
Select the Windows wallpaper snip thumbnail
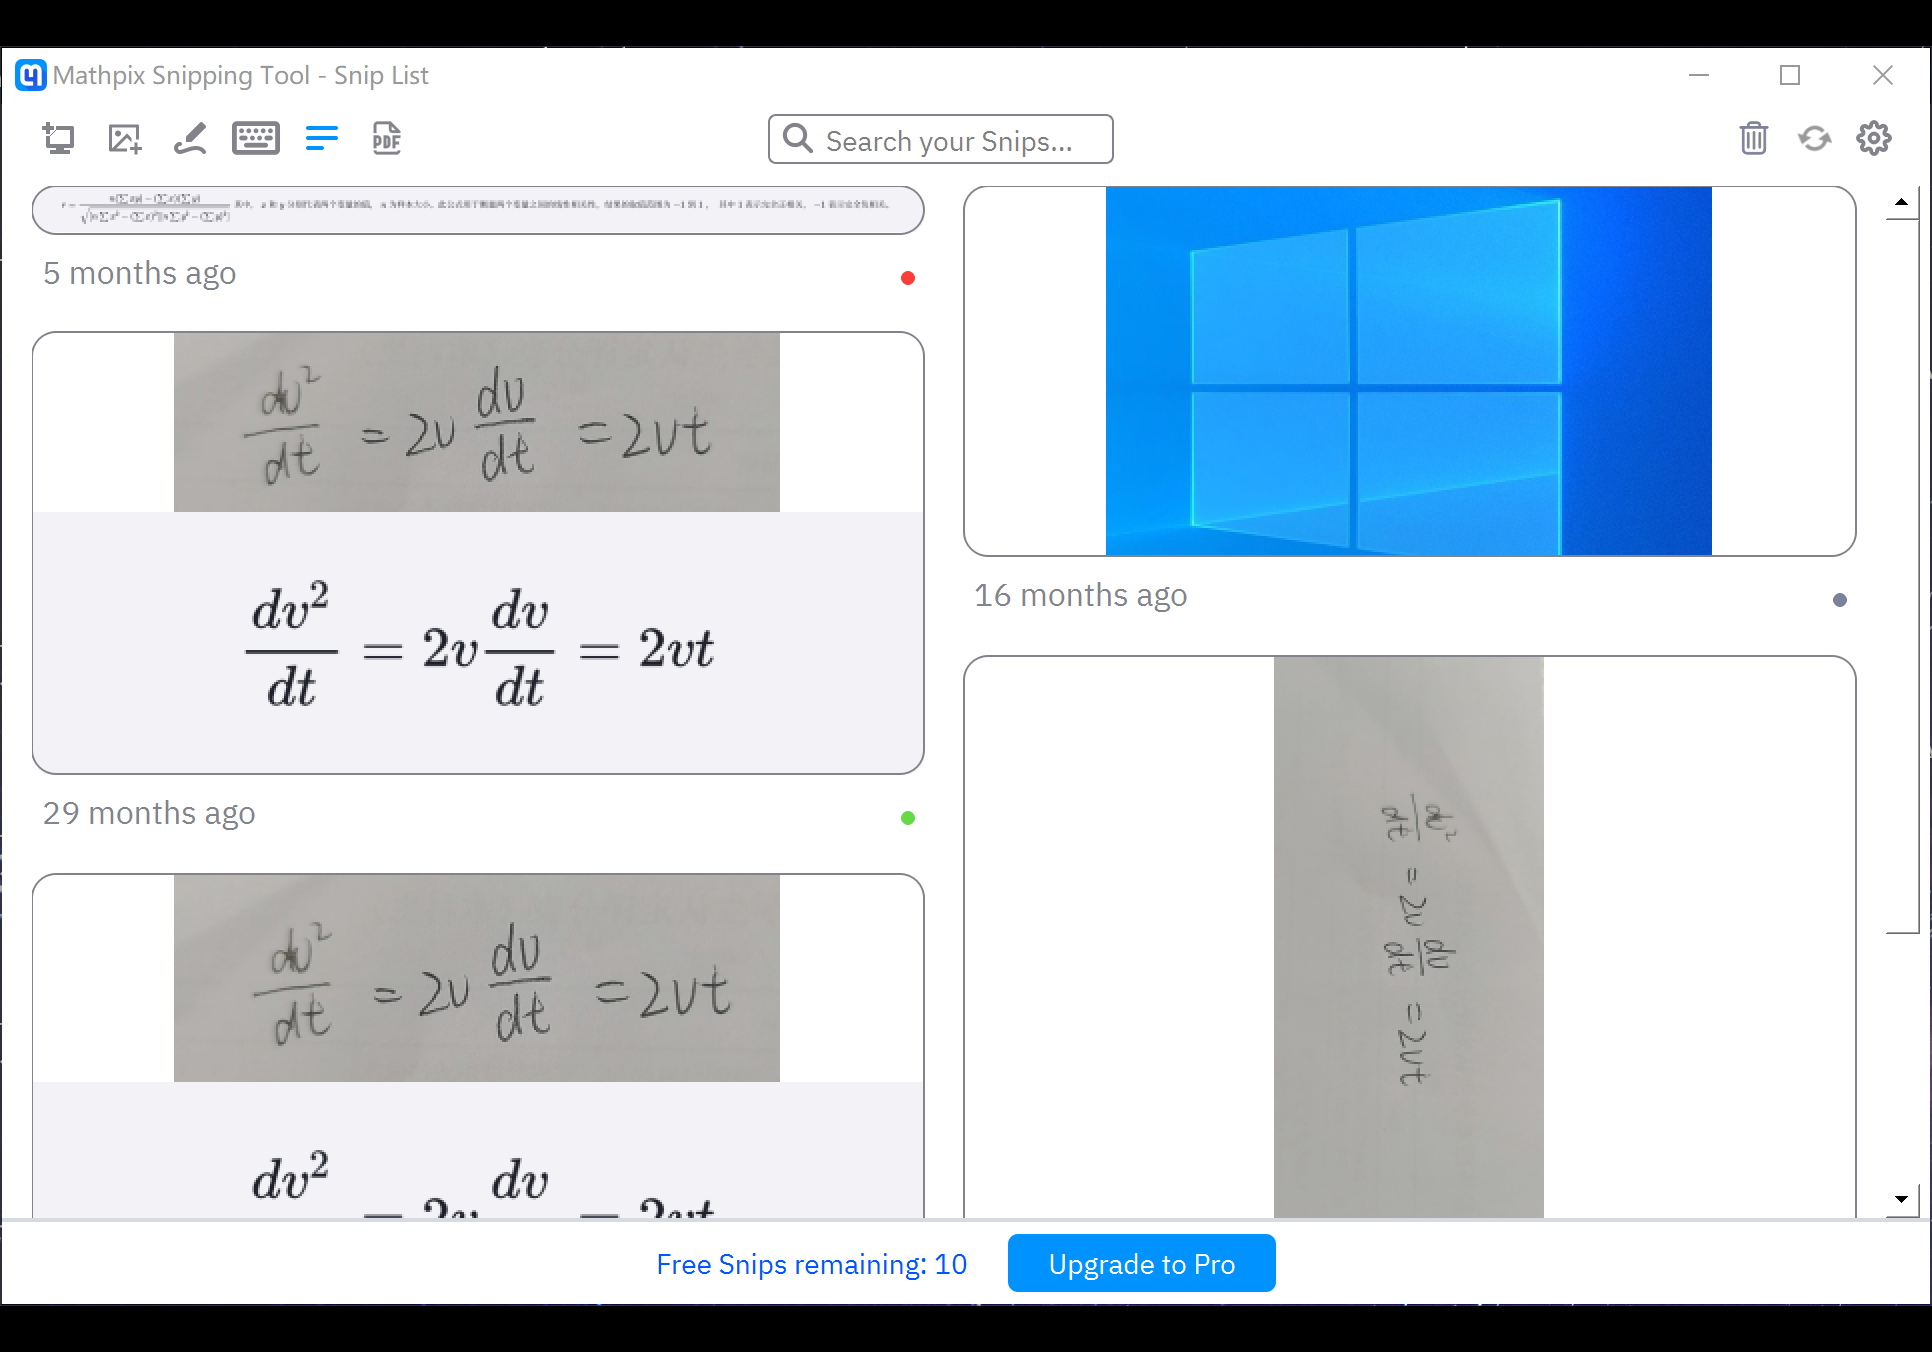(x=1408, y=371)
